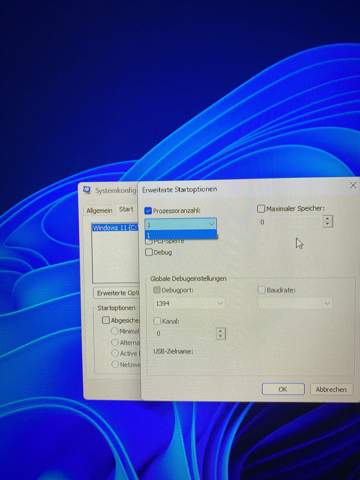Image resolution: width=360 pixels, height=480 pixels.
Task: Increase Maximaler Speicher with up arrow
Action: click(x=328, y=219)
